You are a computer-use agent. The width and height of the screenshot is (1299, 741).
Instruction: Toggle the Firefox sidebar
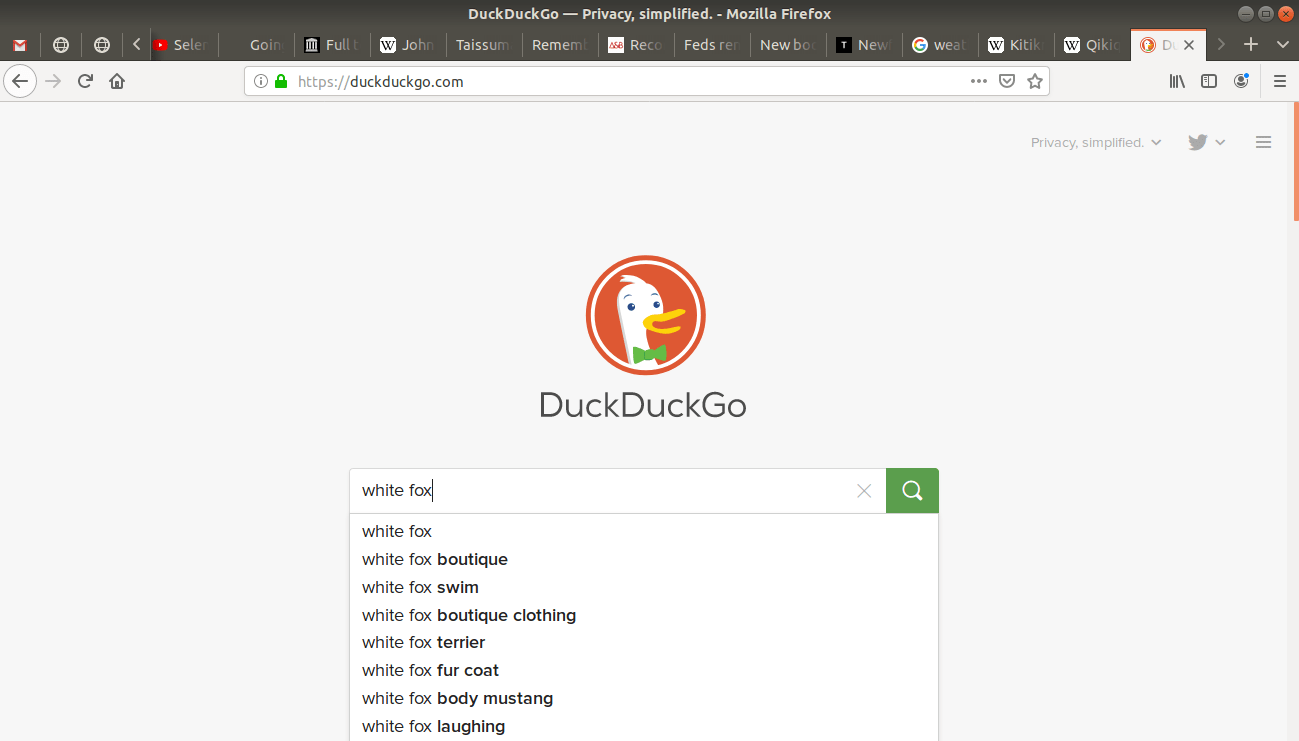[1209, 81]
